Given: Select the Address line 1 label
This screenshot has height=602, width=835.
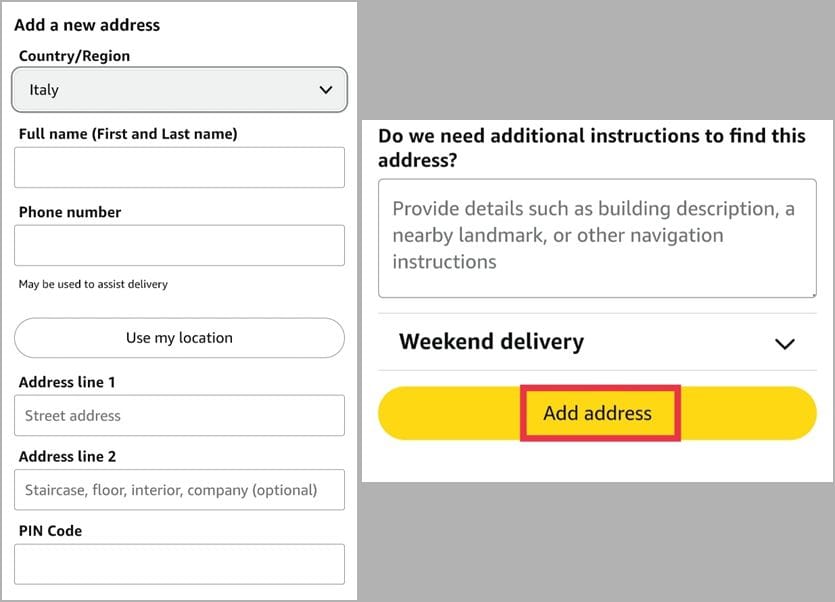Looking at the screenshot, I should [67, 382].
